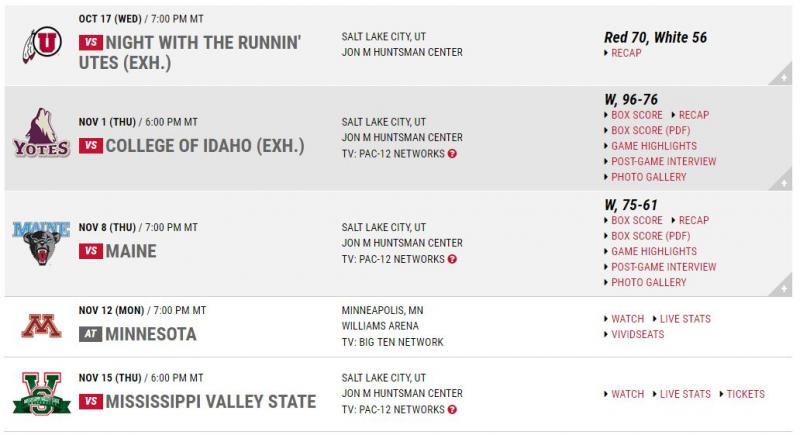Open Box Score (PDF) for Maine game
Screen dimensions: 800x435
[x=651, y=236]
